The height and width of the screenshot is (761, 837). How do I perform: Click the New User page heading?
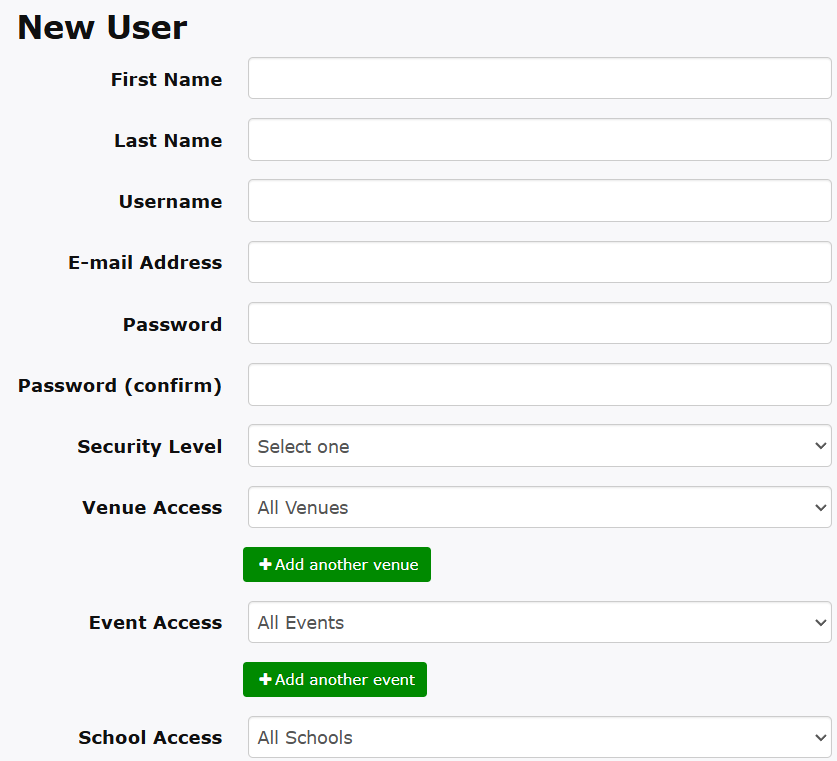click(102, 27)
